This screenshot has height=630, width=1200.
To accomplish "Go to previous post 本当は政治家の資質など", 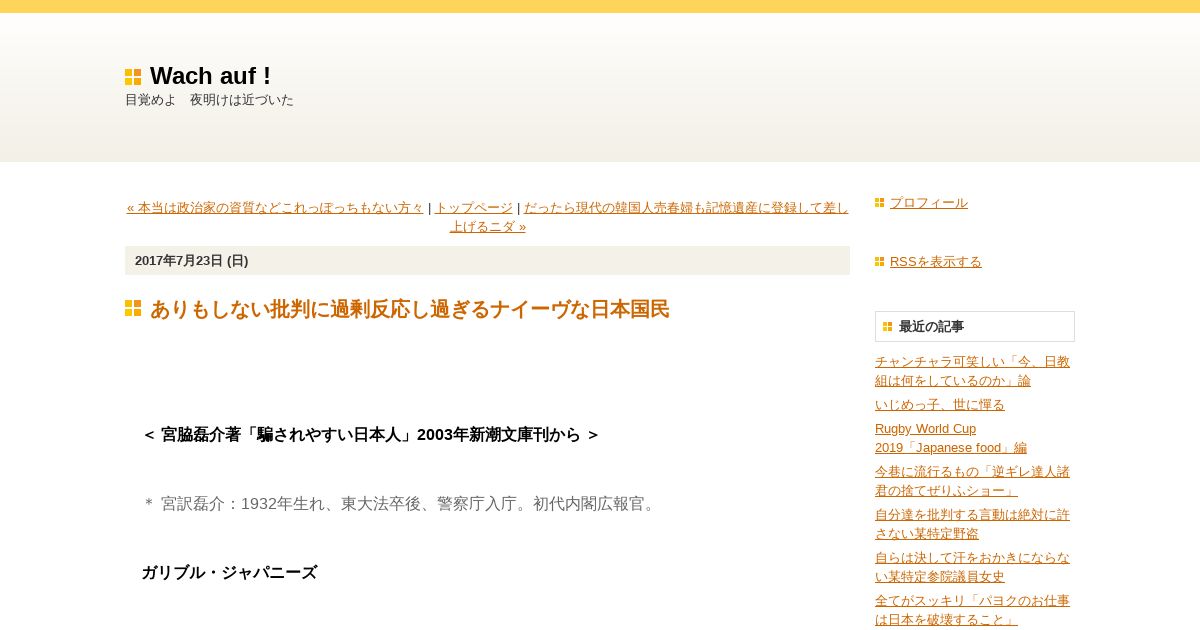I will coord(275,208).
